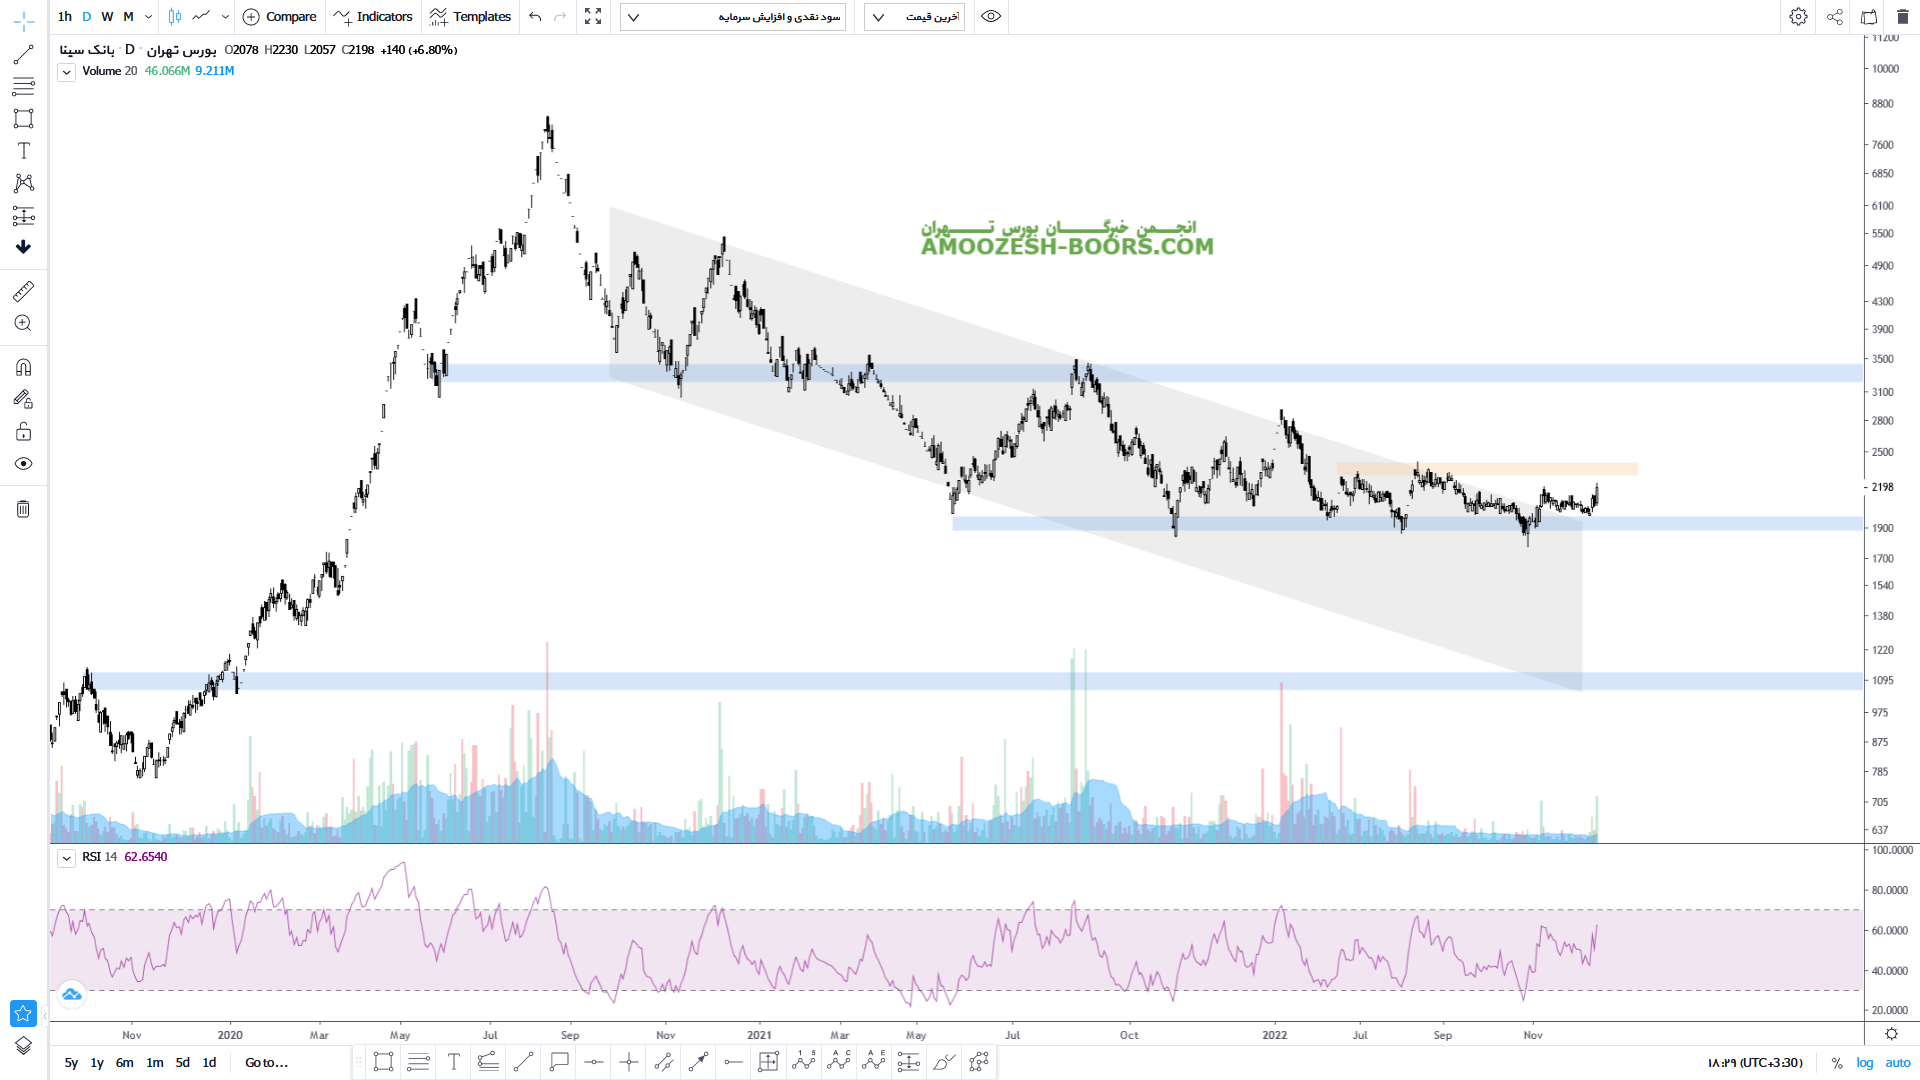
Task: Collapse the RSI indicator legend
Action: click(x=66, y=858)
